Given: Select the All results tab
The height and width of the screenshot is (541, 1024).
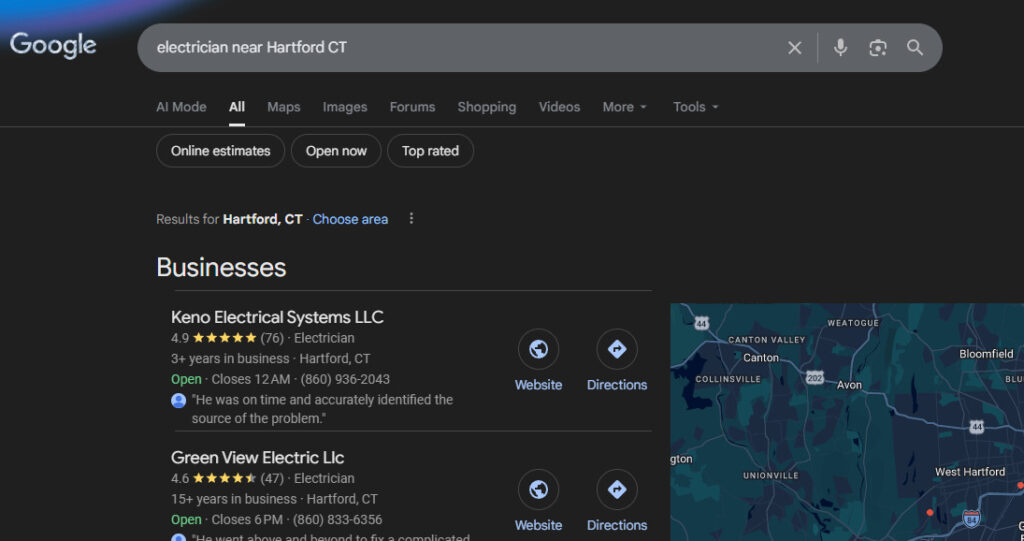Looking at the screenshot, I should pos(236,107).
